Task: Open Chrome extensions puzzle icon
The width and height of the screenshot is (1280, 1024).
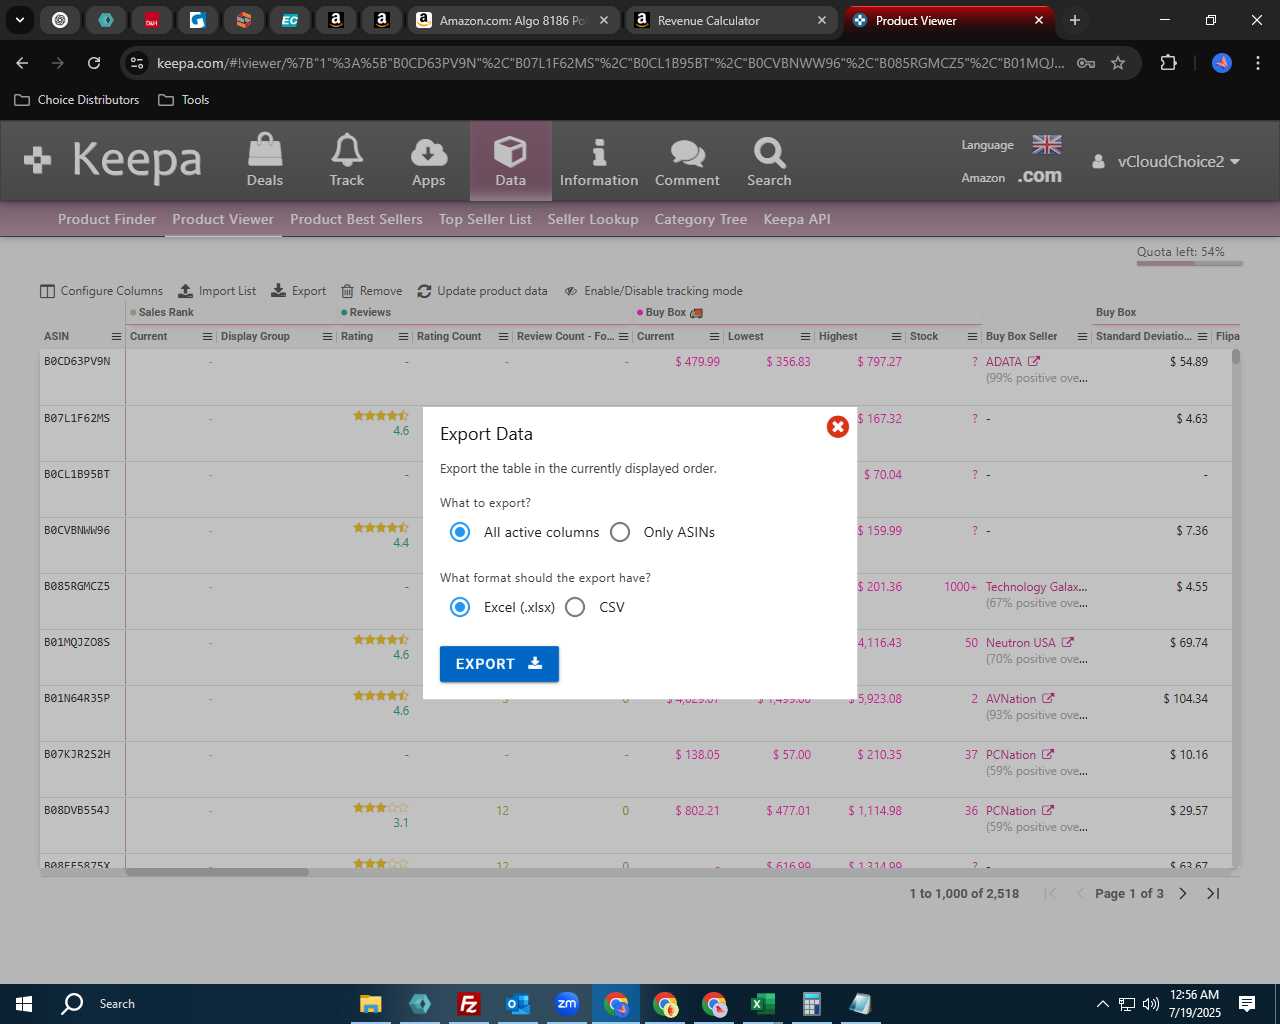Action: (1168, 63)
